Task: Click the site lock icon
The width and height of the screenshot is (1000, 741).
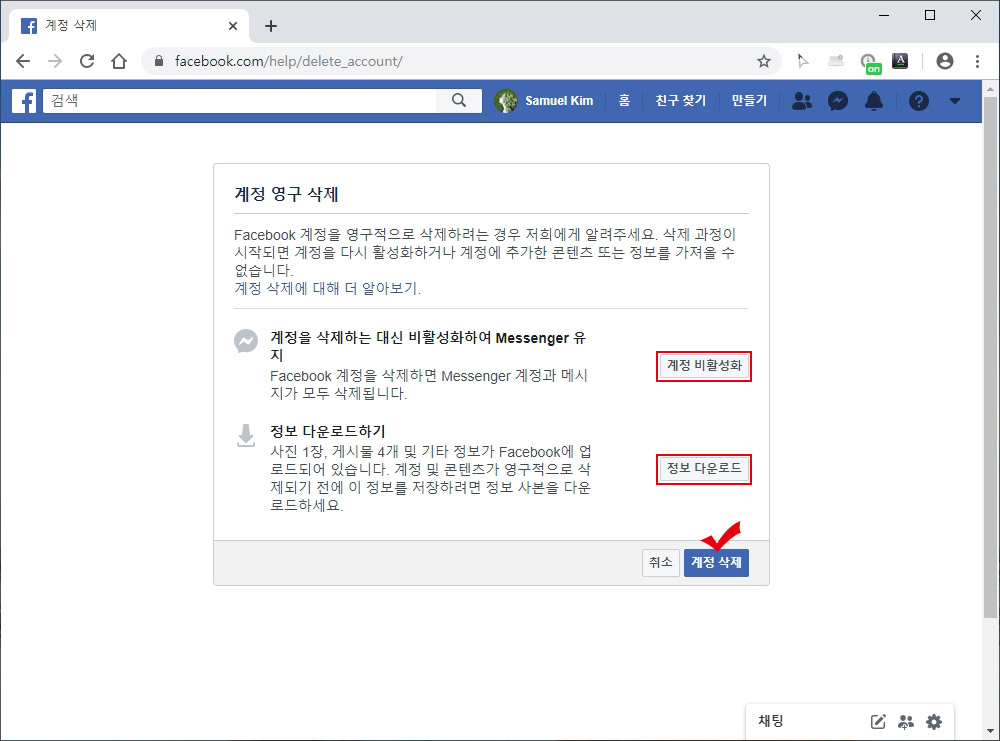Action: pyautogui.click(x=159, y=61)
